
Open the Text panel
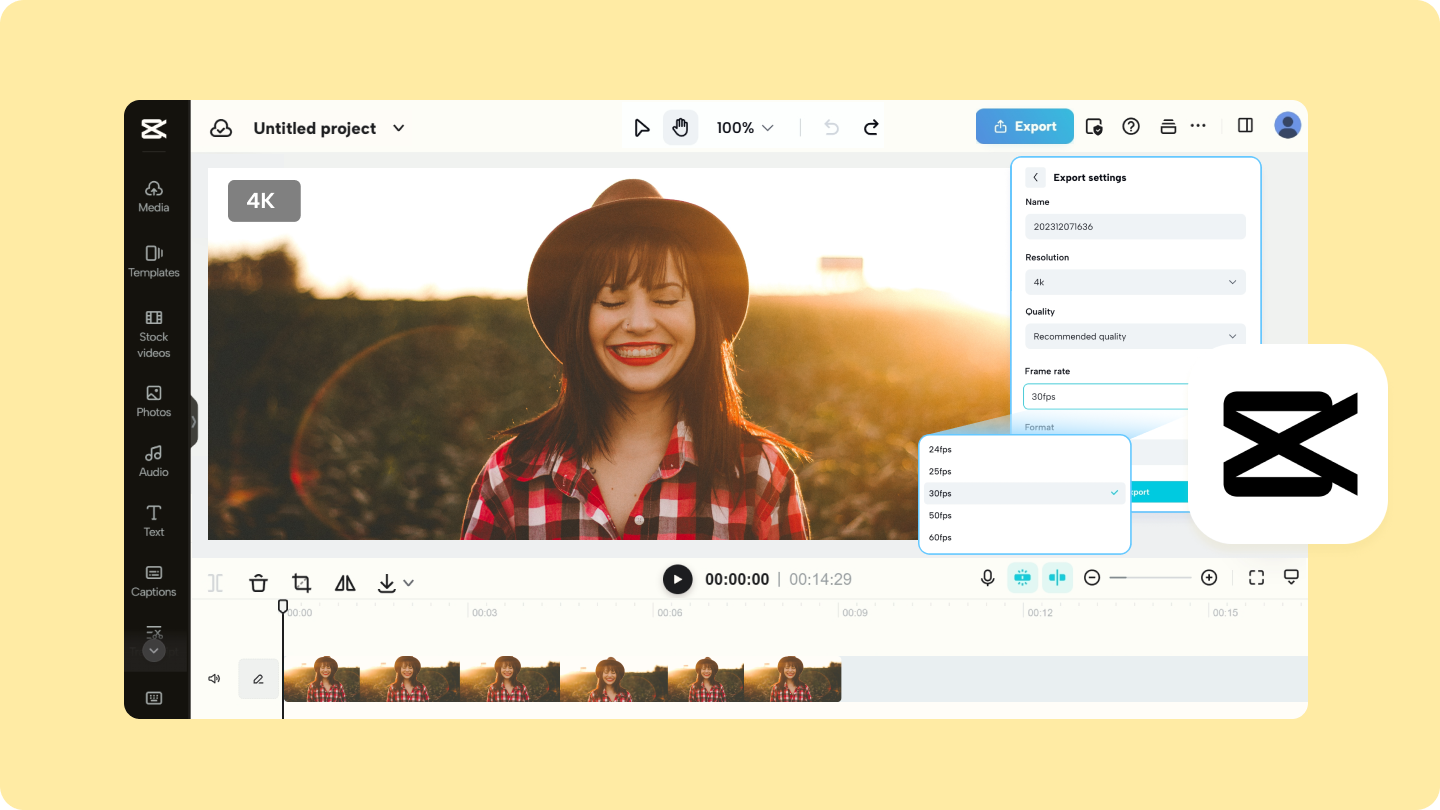[154, 521]
